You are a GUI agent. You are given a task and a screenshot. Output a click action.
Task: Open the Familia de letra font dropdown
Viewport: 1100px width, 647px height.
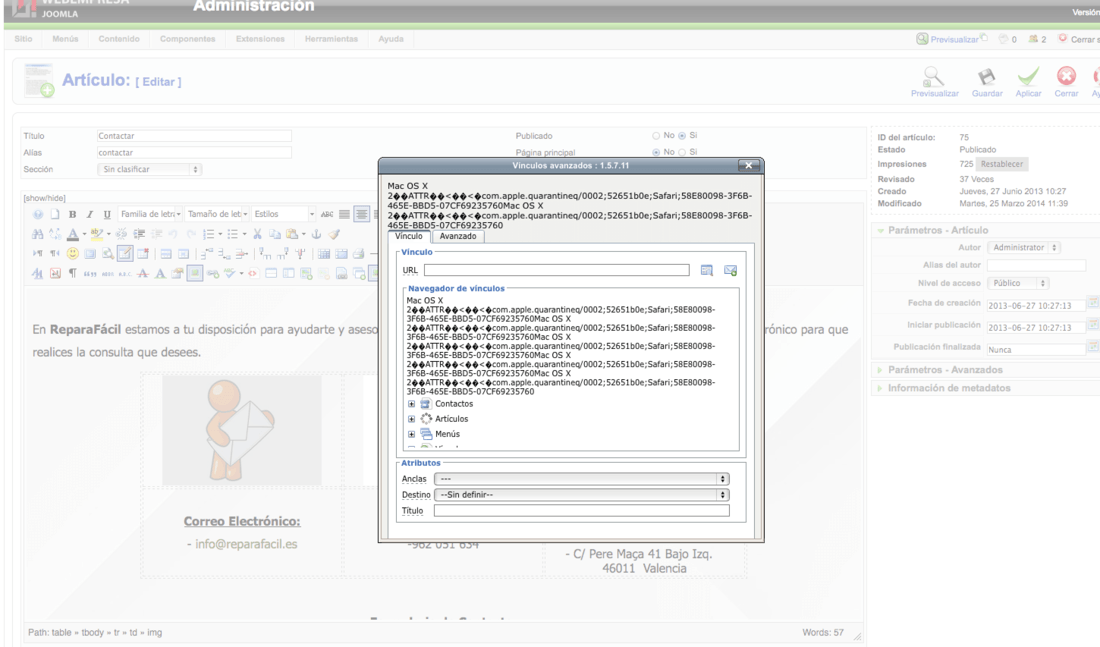coord(150,214)
